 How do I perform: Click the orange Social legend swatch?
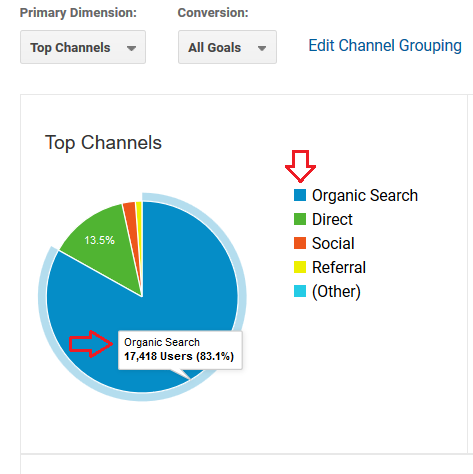coord(300,243)
